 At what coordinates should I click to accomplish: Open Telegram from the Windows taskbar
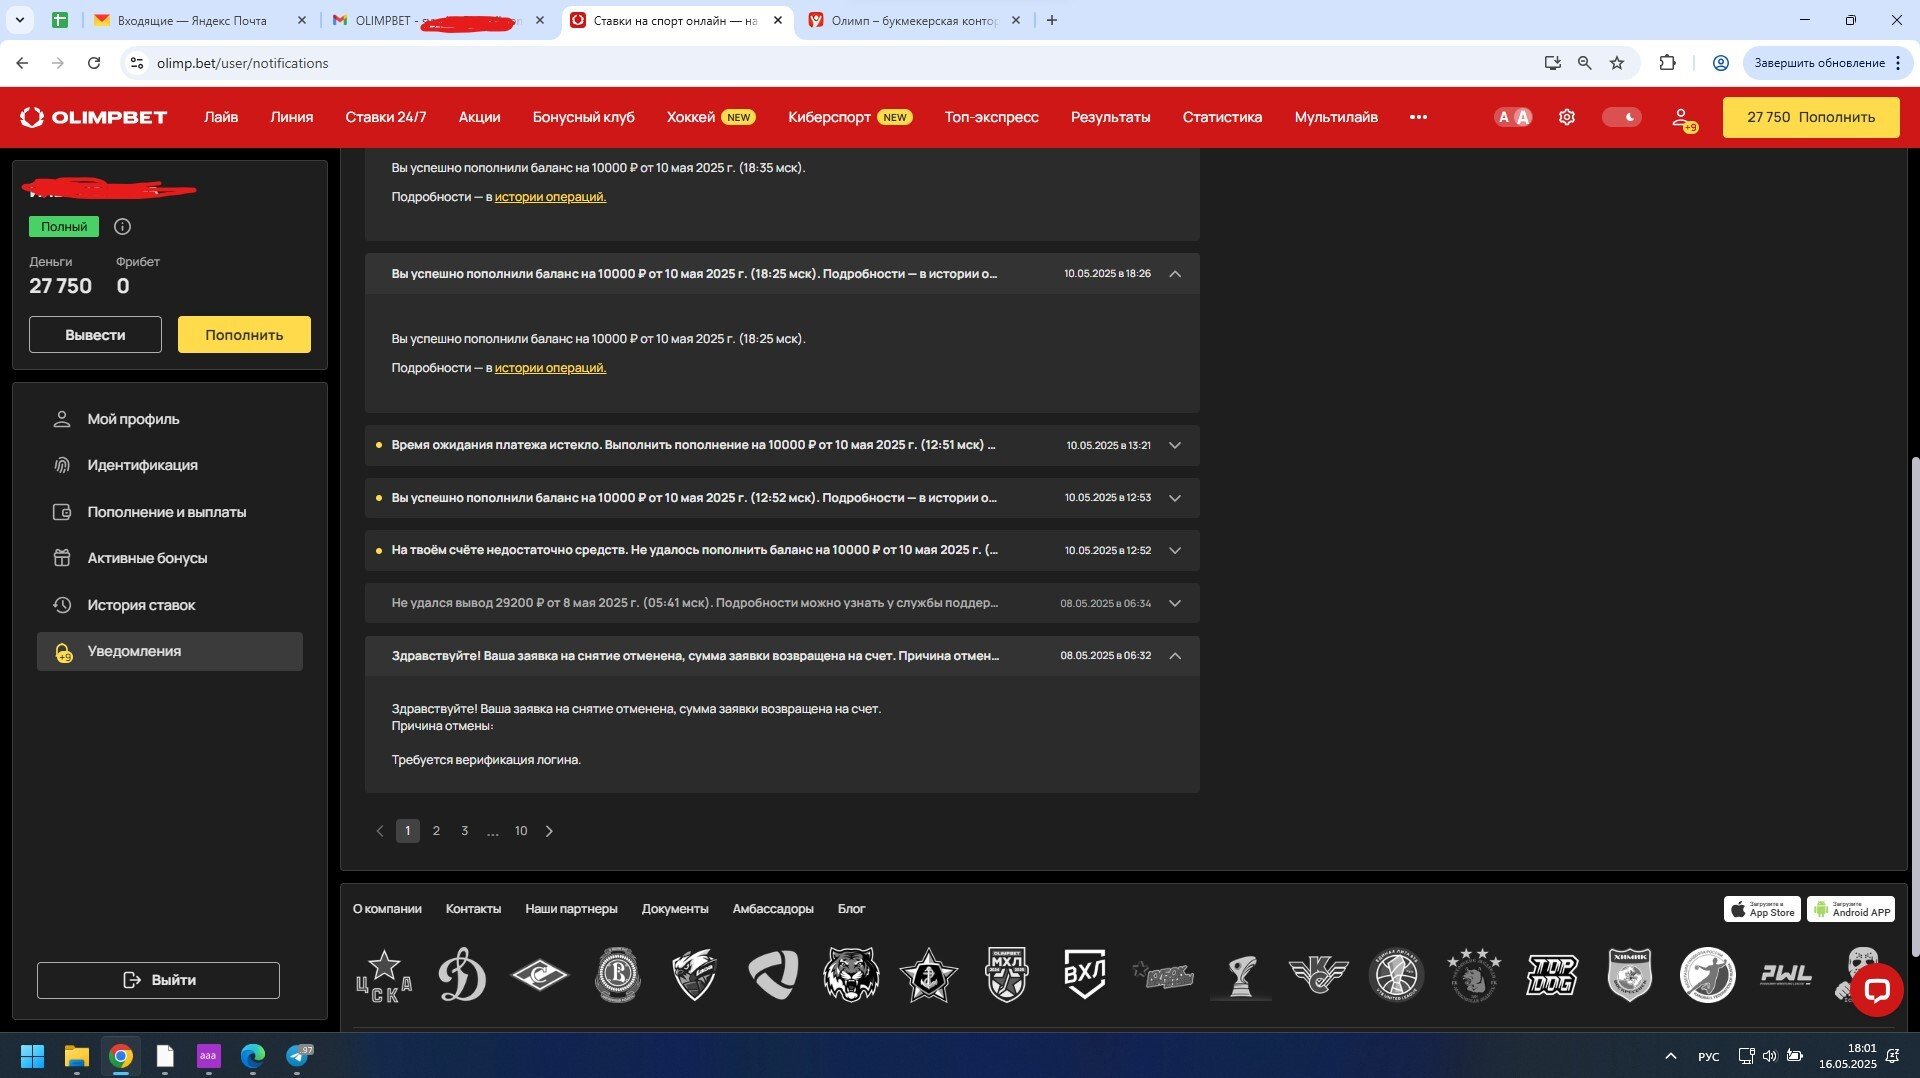[298, 1056]
